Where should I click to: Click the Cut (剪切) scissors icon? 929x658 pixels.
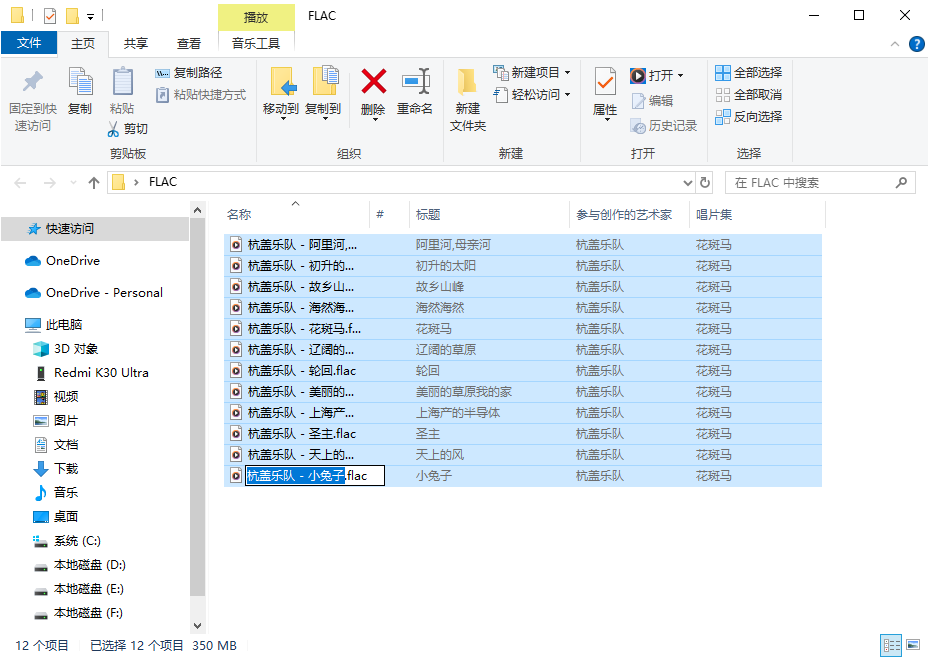pyautogui.click(x=115, y=129)
